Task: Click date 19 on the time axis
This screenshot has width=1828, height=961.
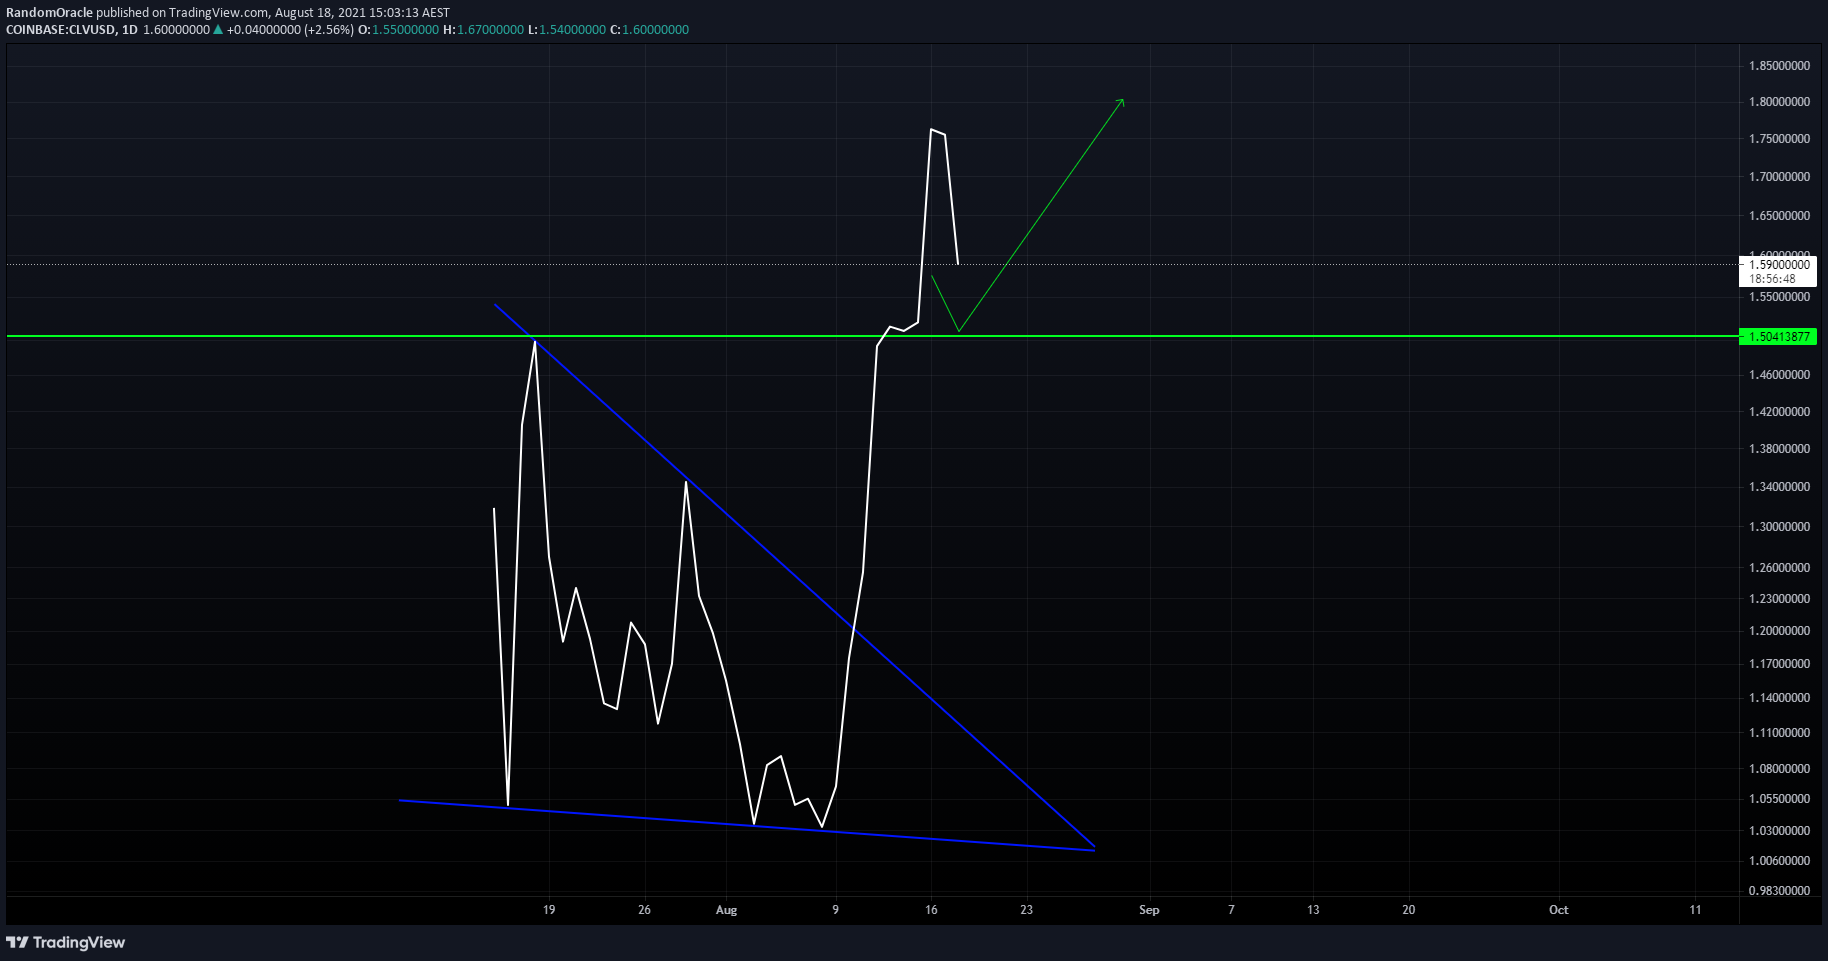Action: point(549,910)
